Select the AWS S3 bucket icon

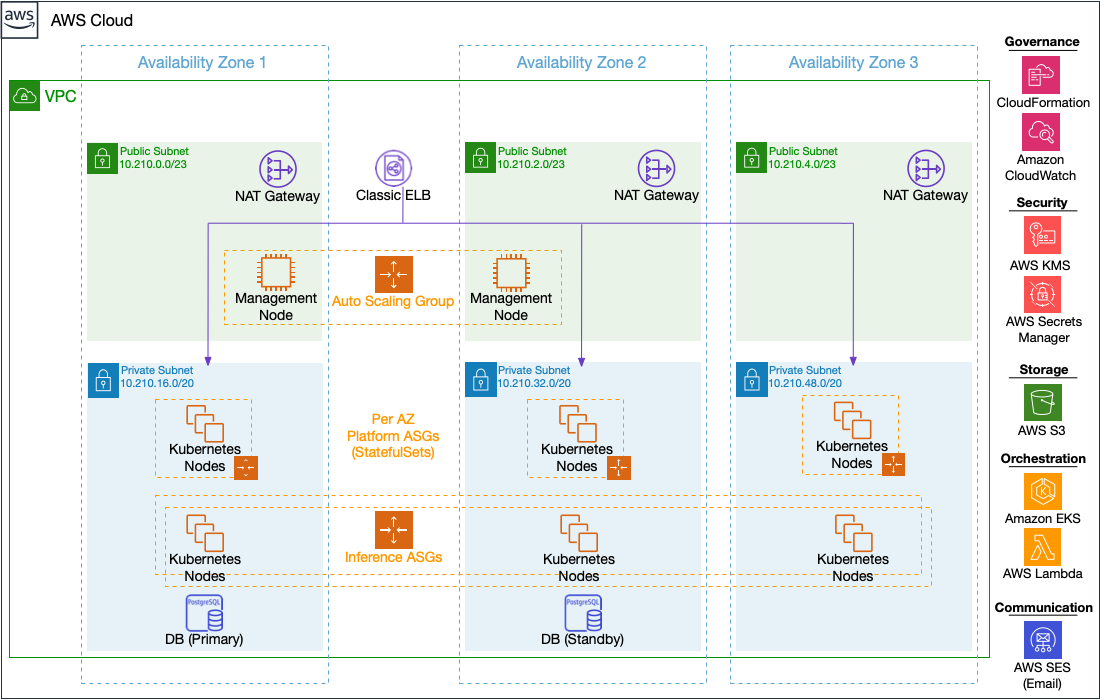(x=1042, y=403)
